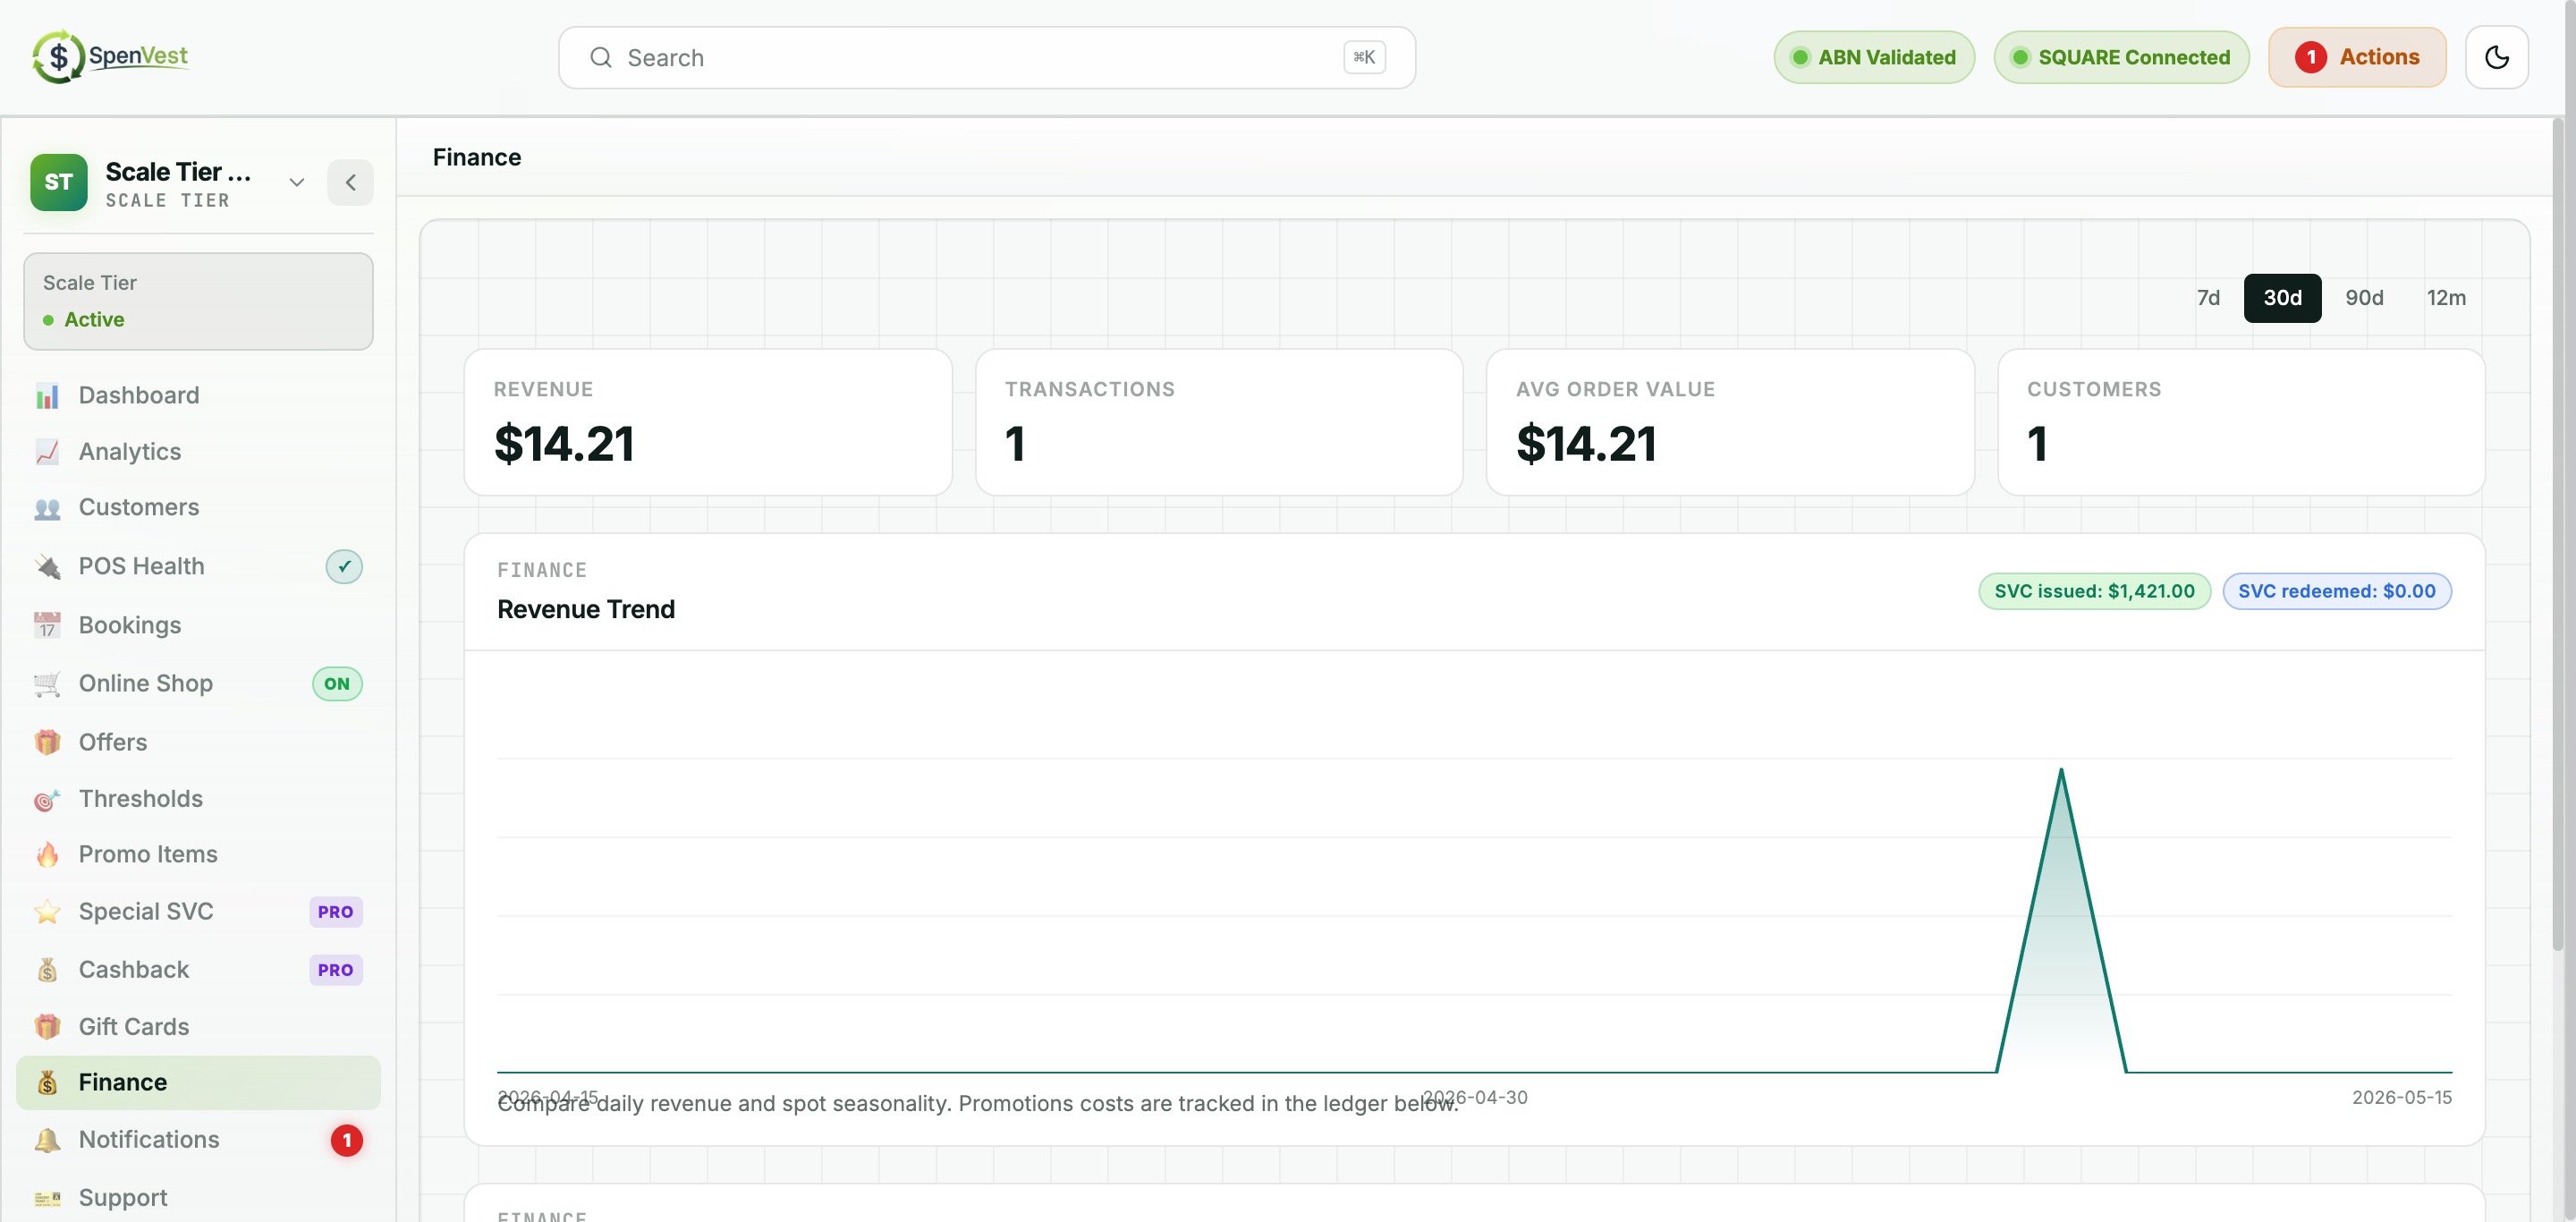
Task: Select the 30d time range
Action: pos(2282,298)
